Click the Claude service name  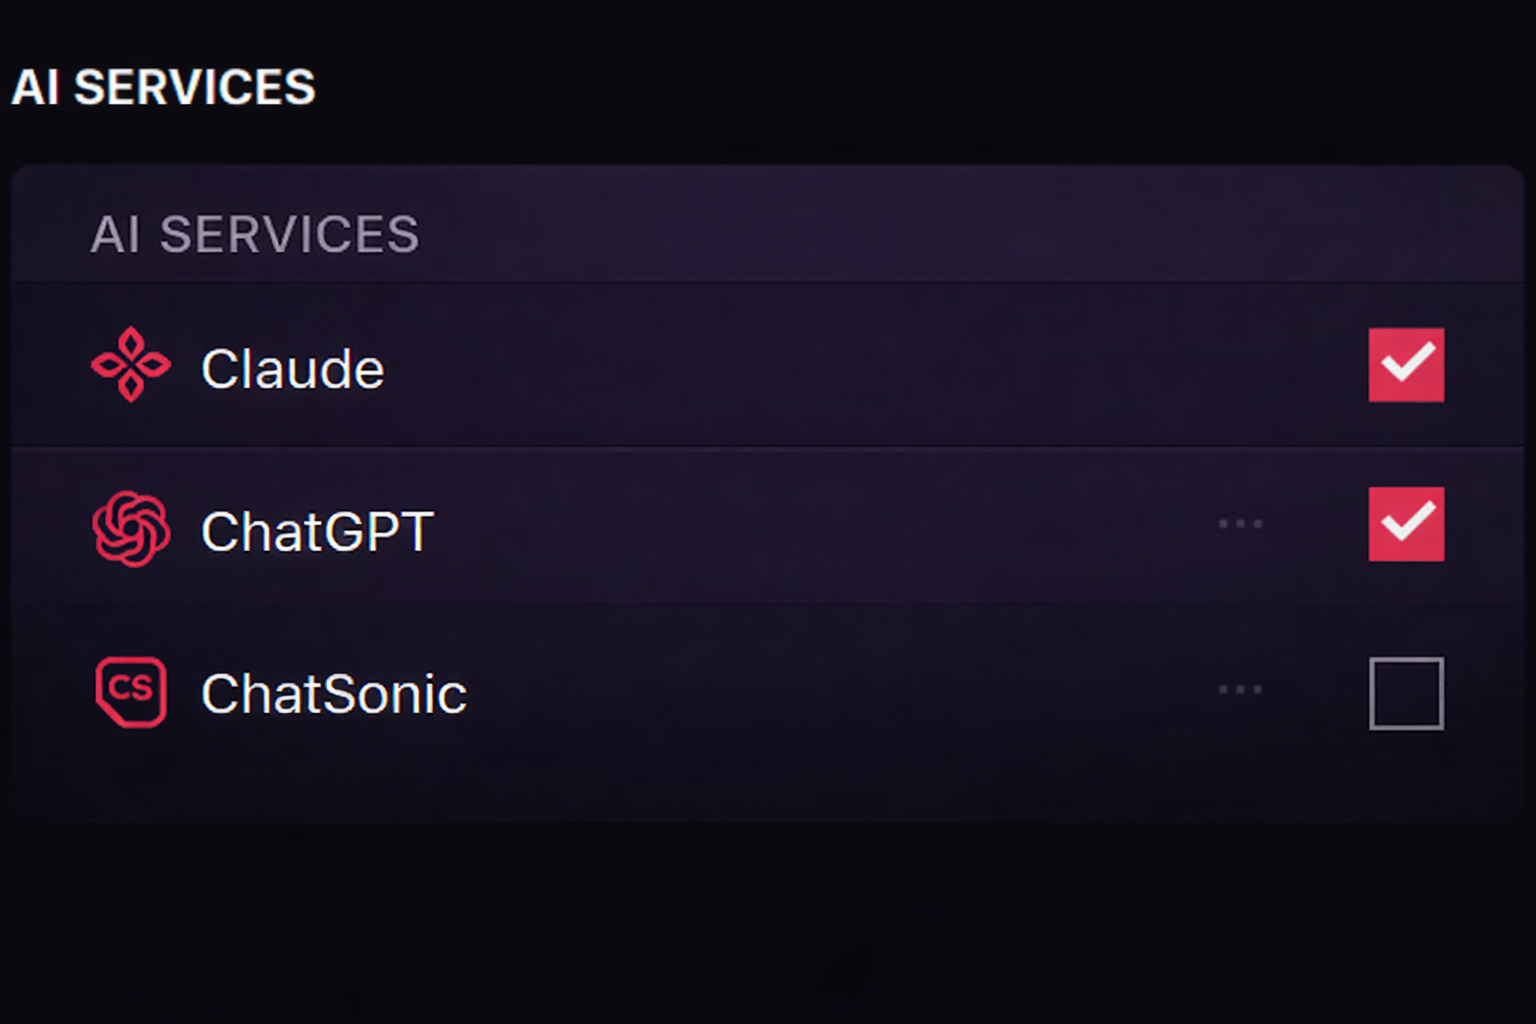293,368
